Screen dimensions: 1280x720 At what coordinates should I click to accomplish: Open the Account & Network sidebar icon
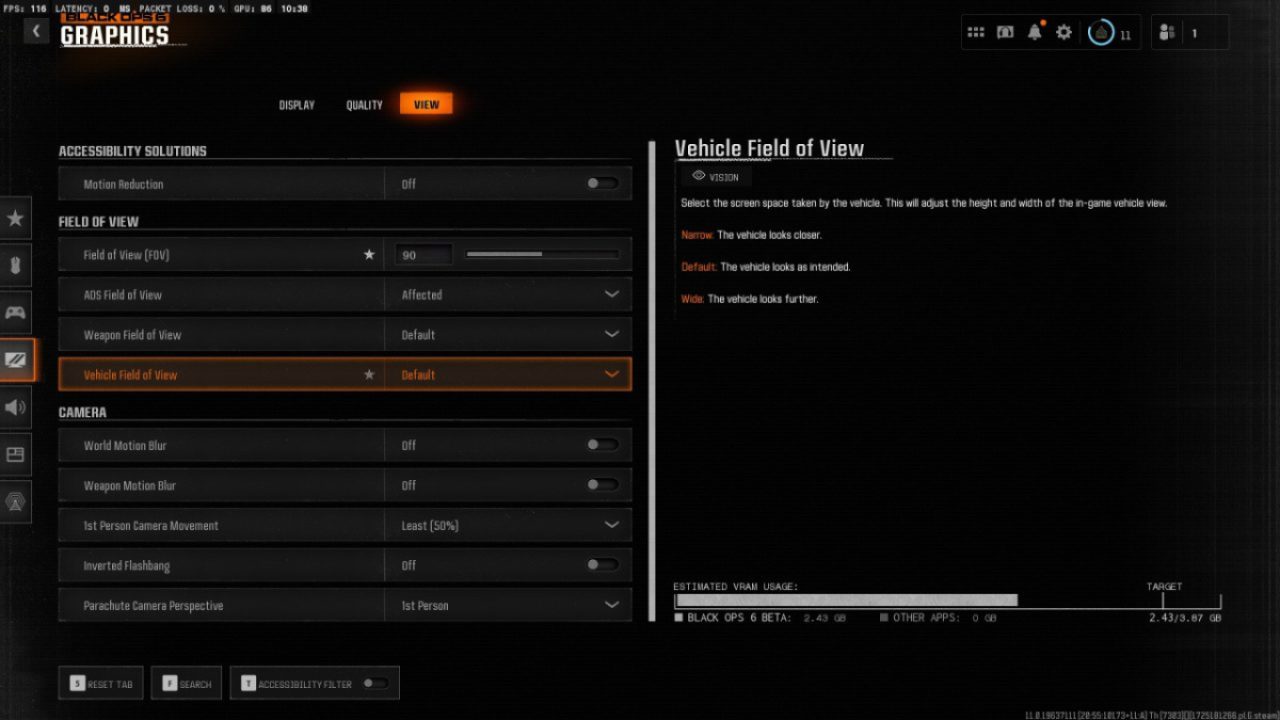(16, 502)
